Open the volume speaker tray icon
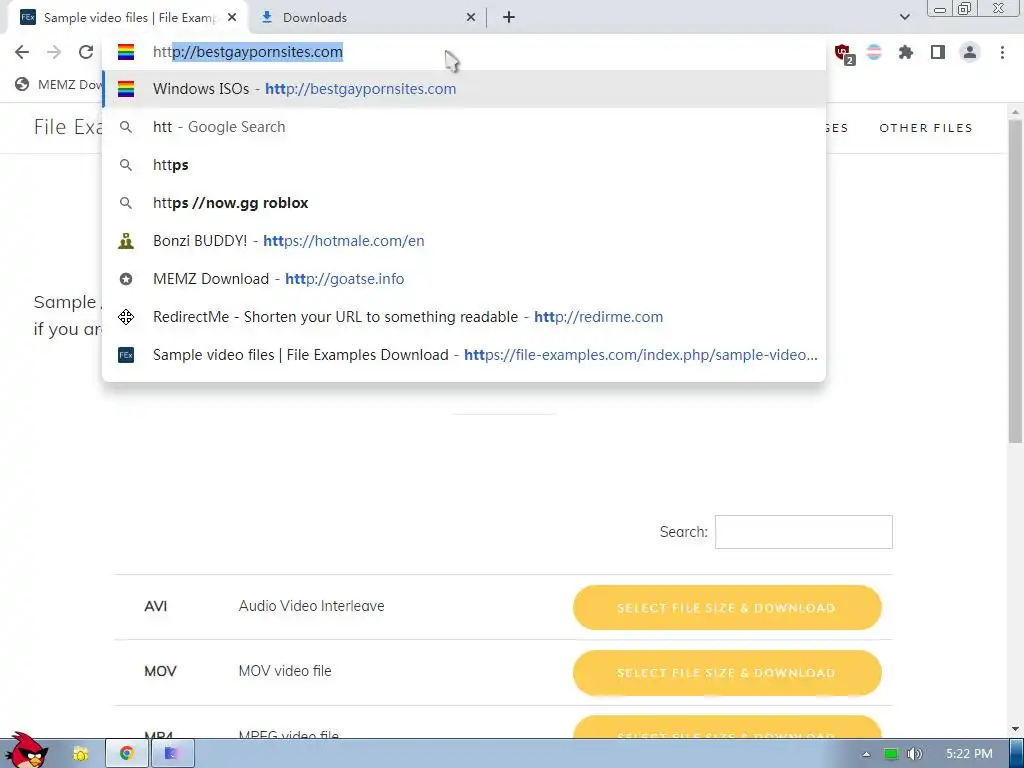This screenshot has height=768, width=1024. point(916,754)
